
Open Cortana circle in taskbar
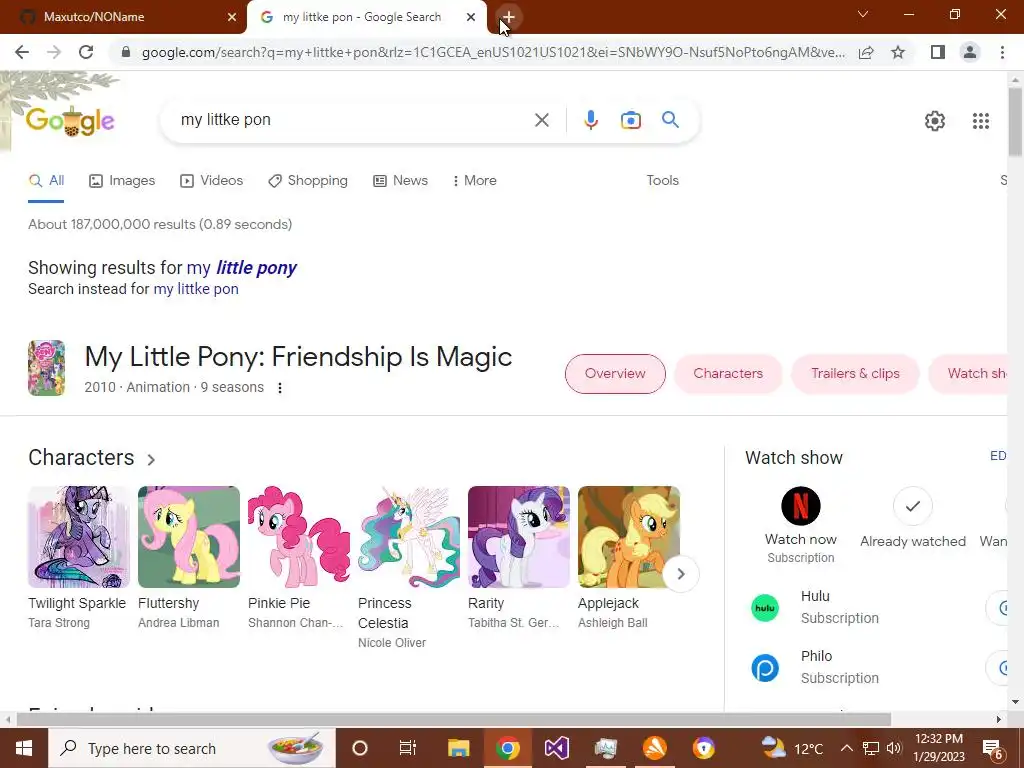(360, 748)
